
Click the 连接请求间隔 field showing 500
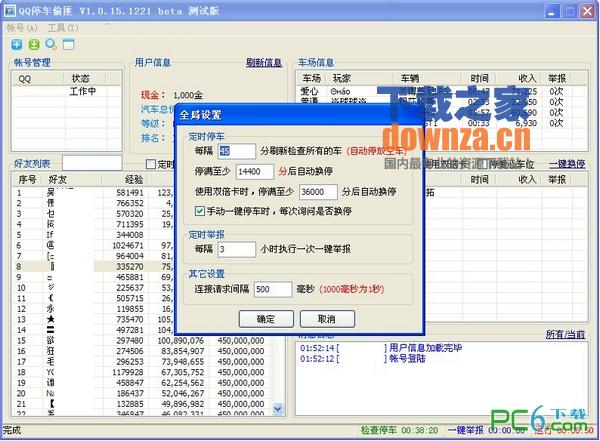pos(273,289)
